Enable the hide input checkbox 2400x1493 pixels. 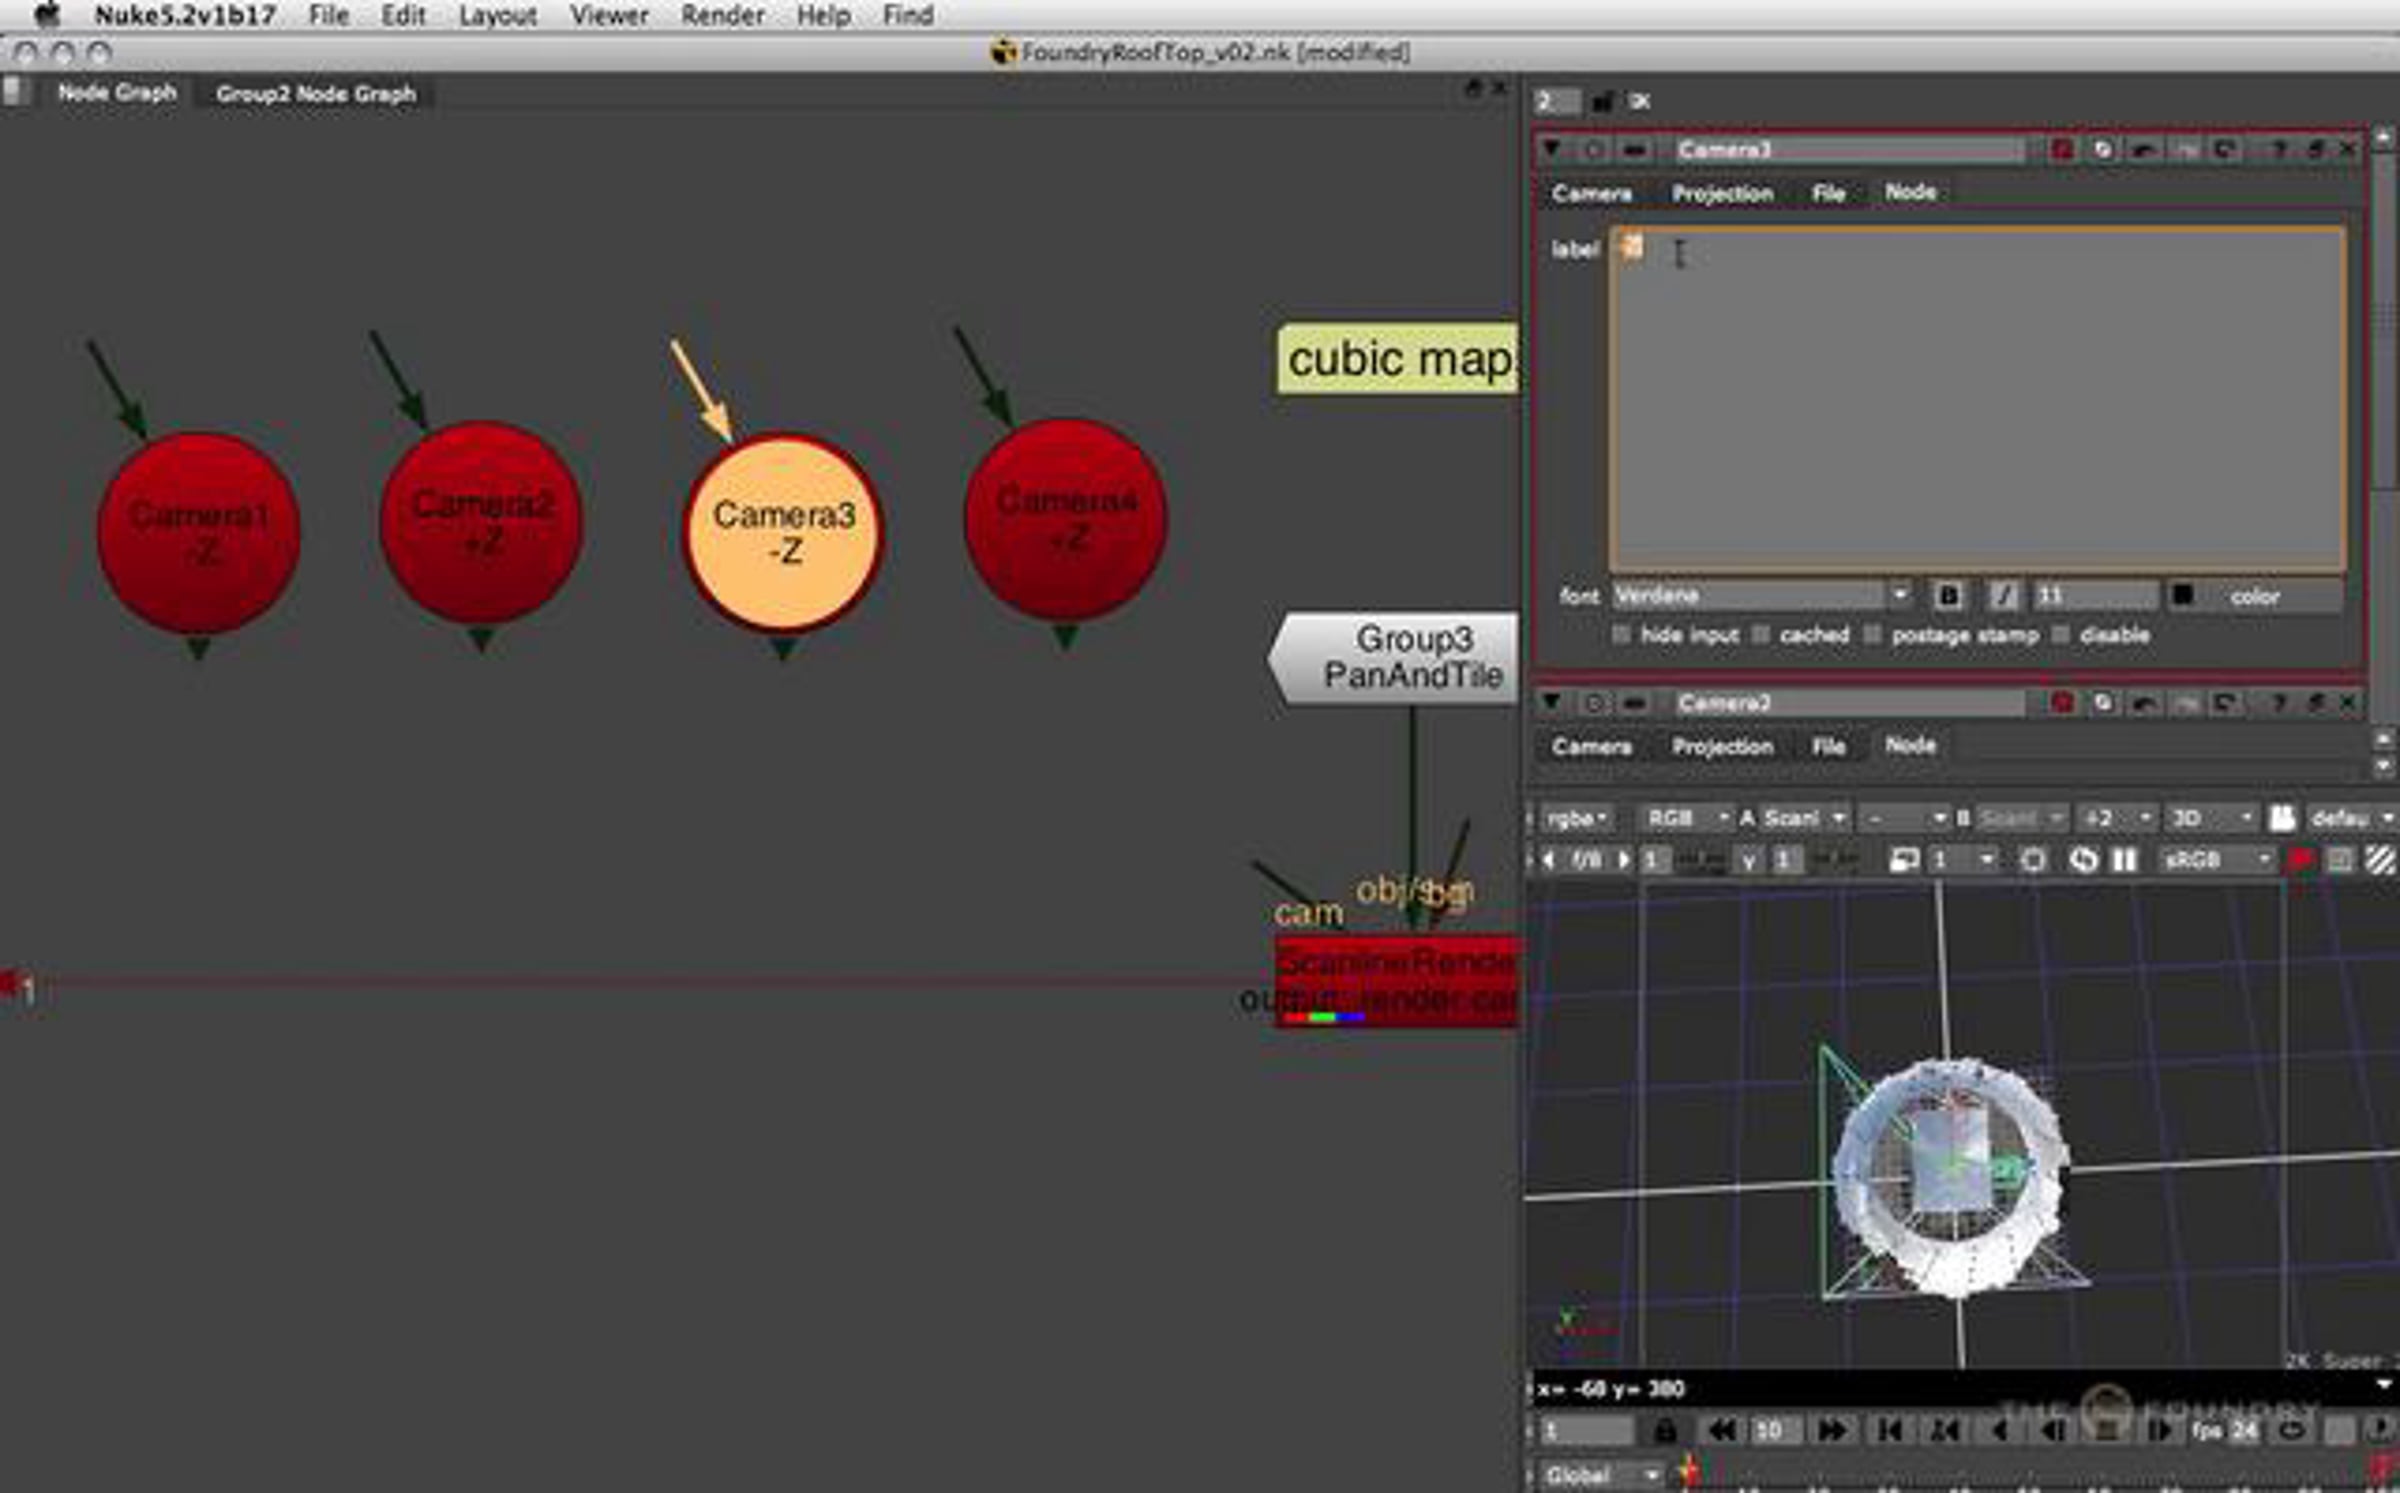tap(1621, 635)
